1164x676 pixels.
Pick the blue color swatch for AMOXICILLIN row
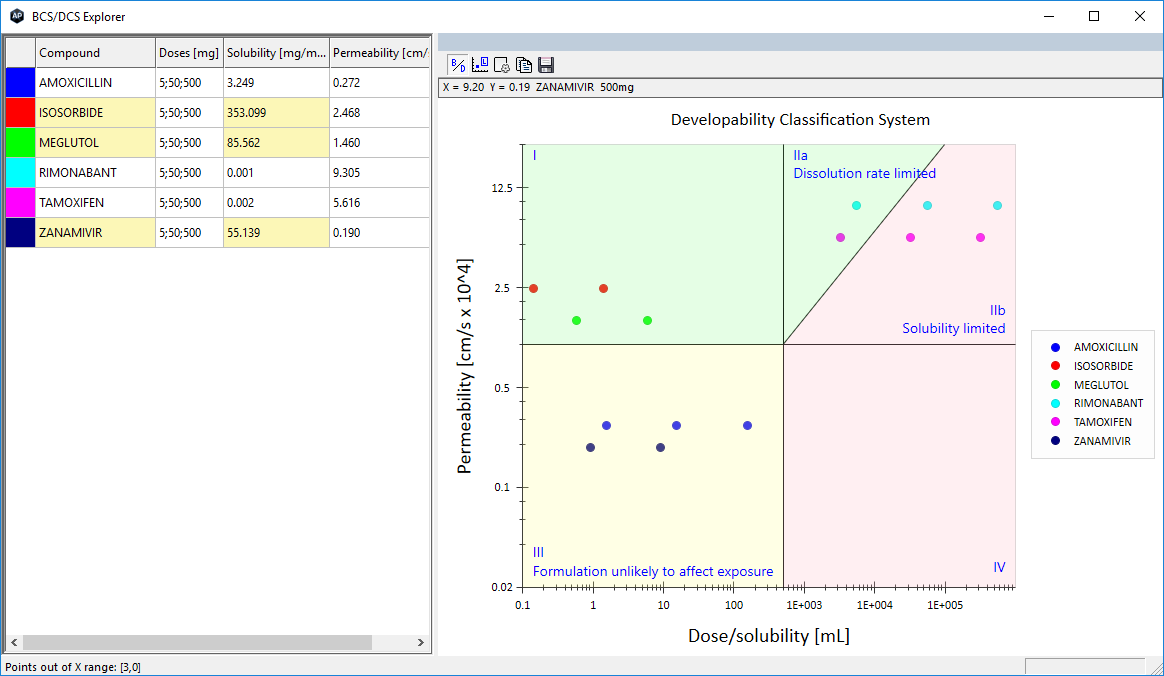pyautogui.click(x=21, y=82)
